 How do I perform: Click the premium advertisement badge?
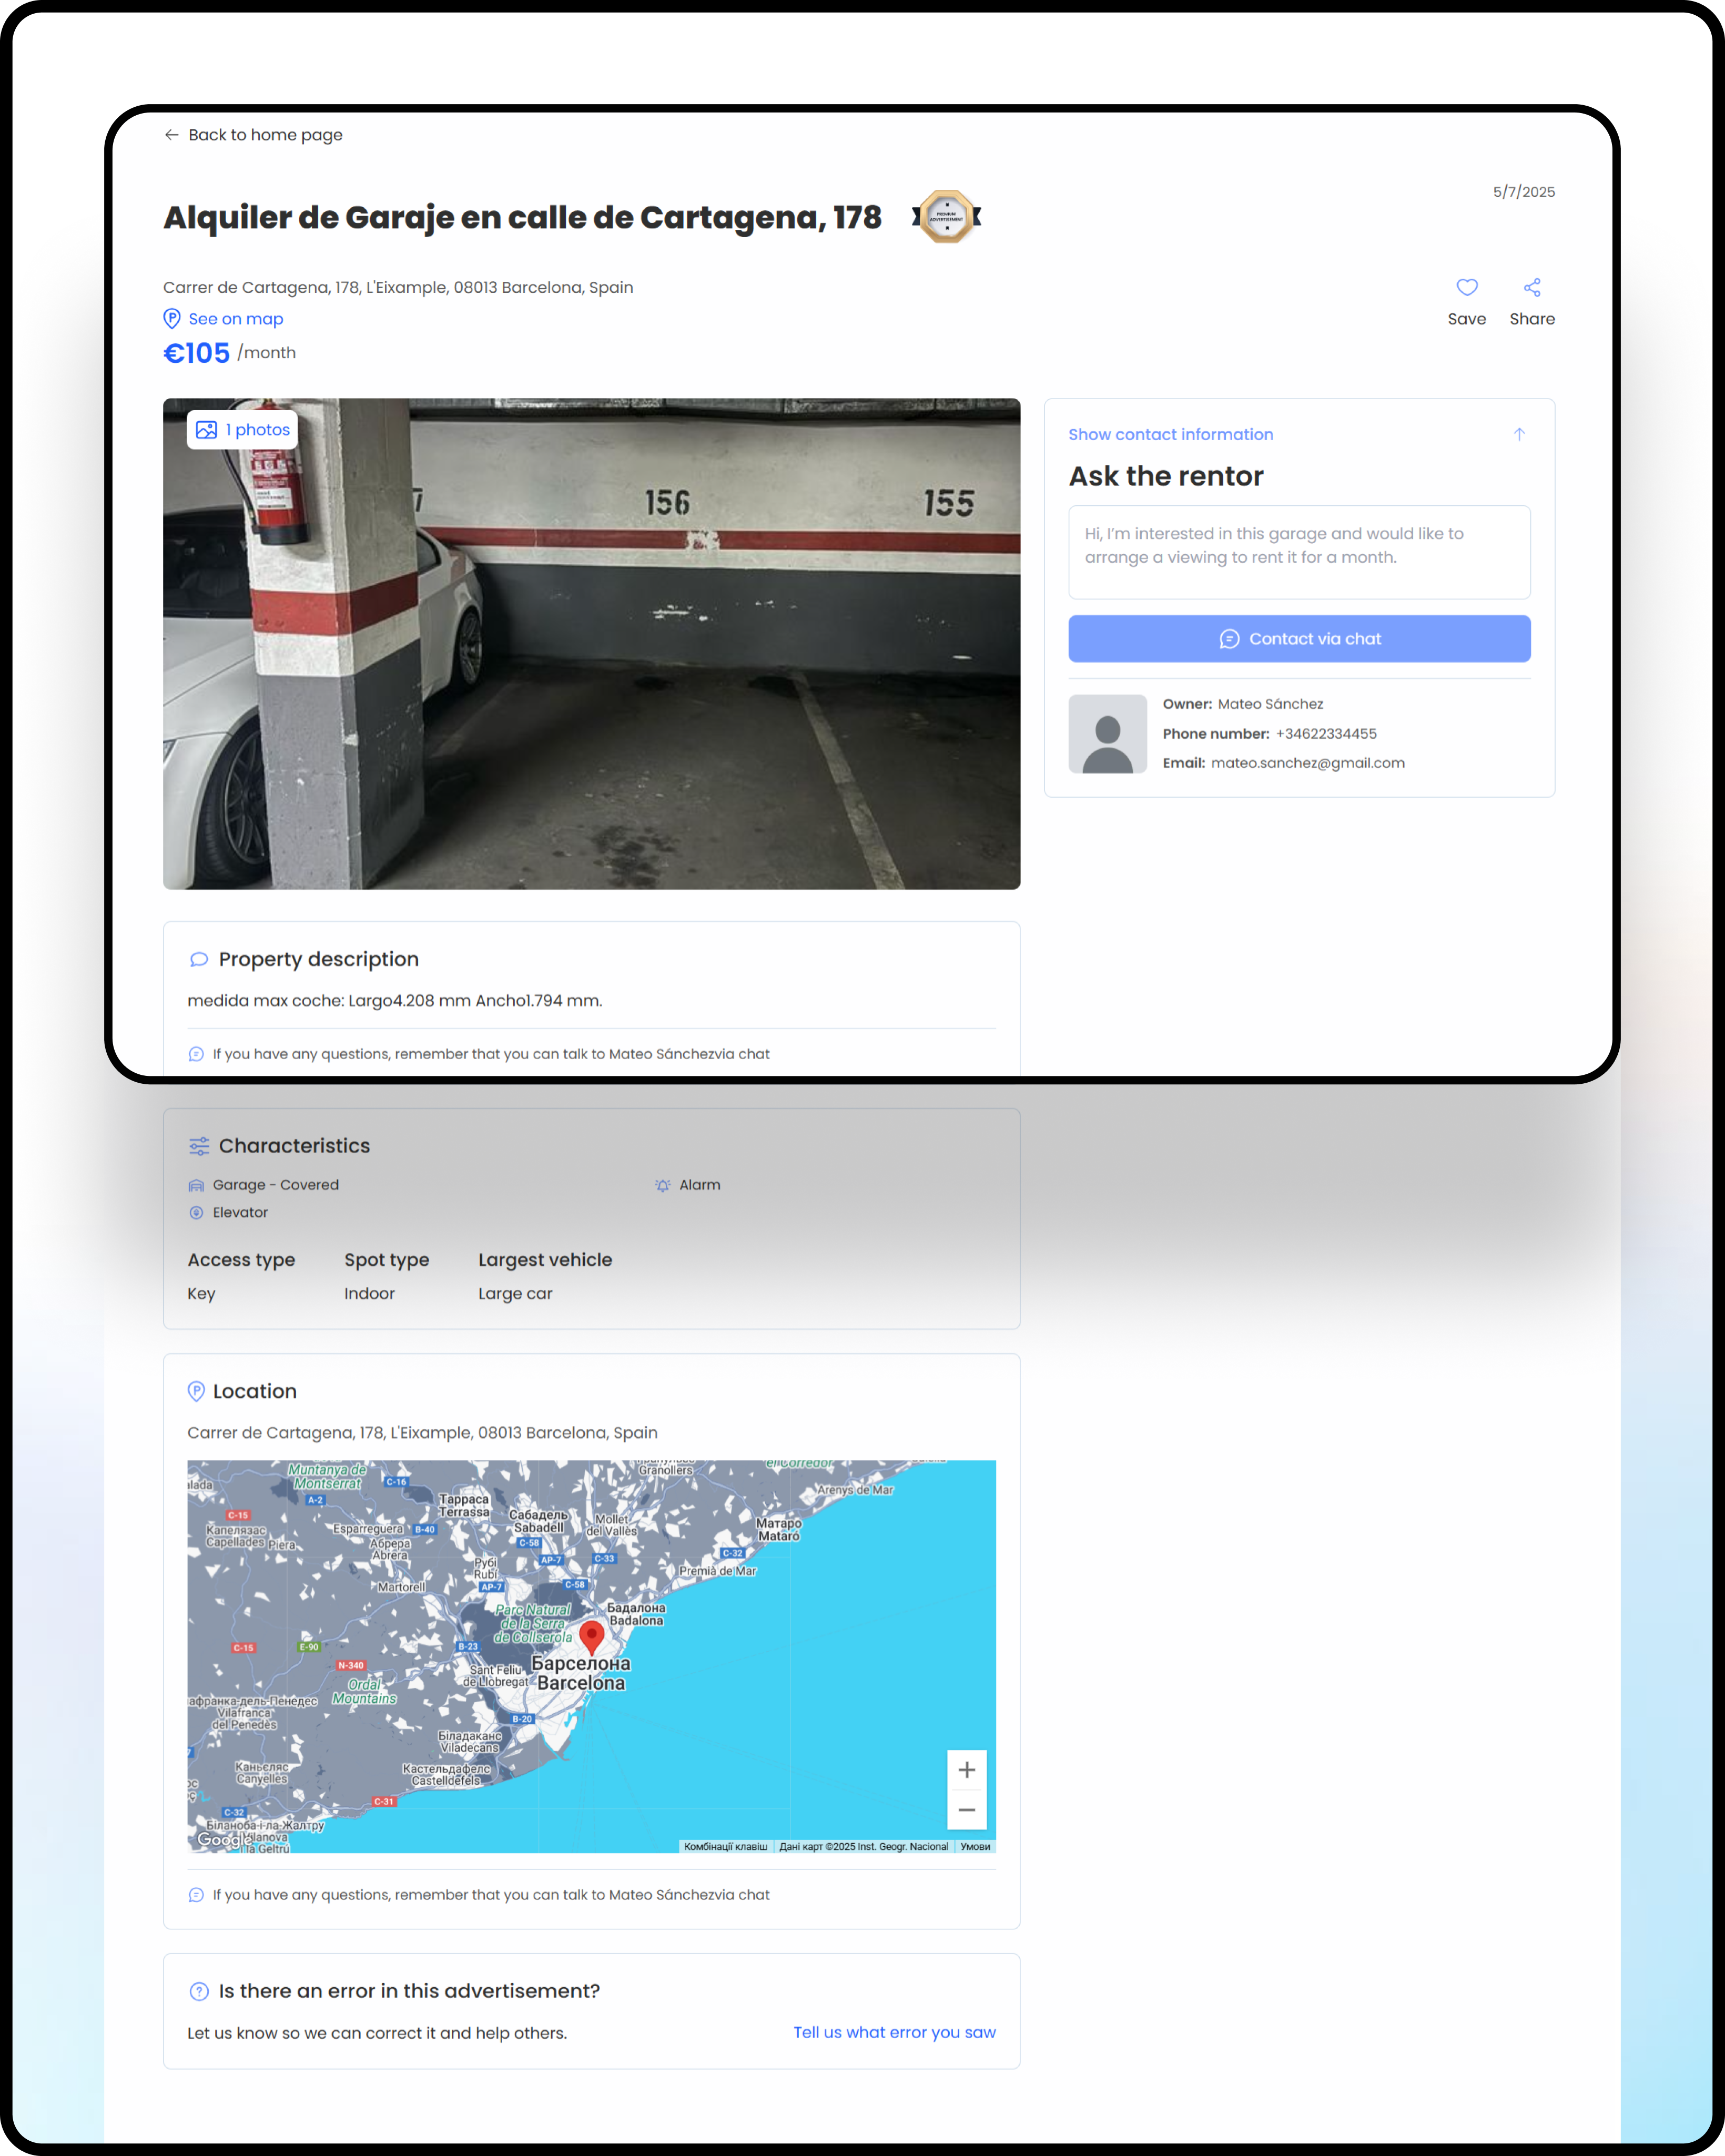(946, 216)
